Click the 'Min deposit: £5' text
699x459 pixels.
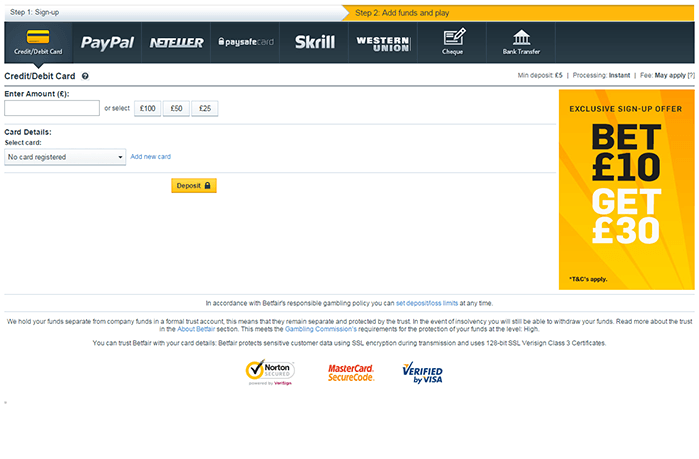point(540,75)
